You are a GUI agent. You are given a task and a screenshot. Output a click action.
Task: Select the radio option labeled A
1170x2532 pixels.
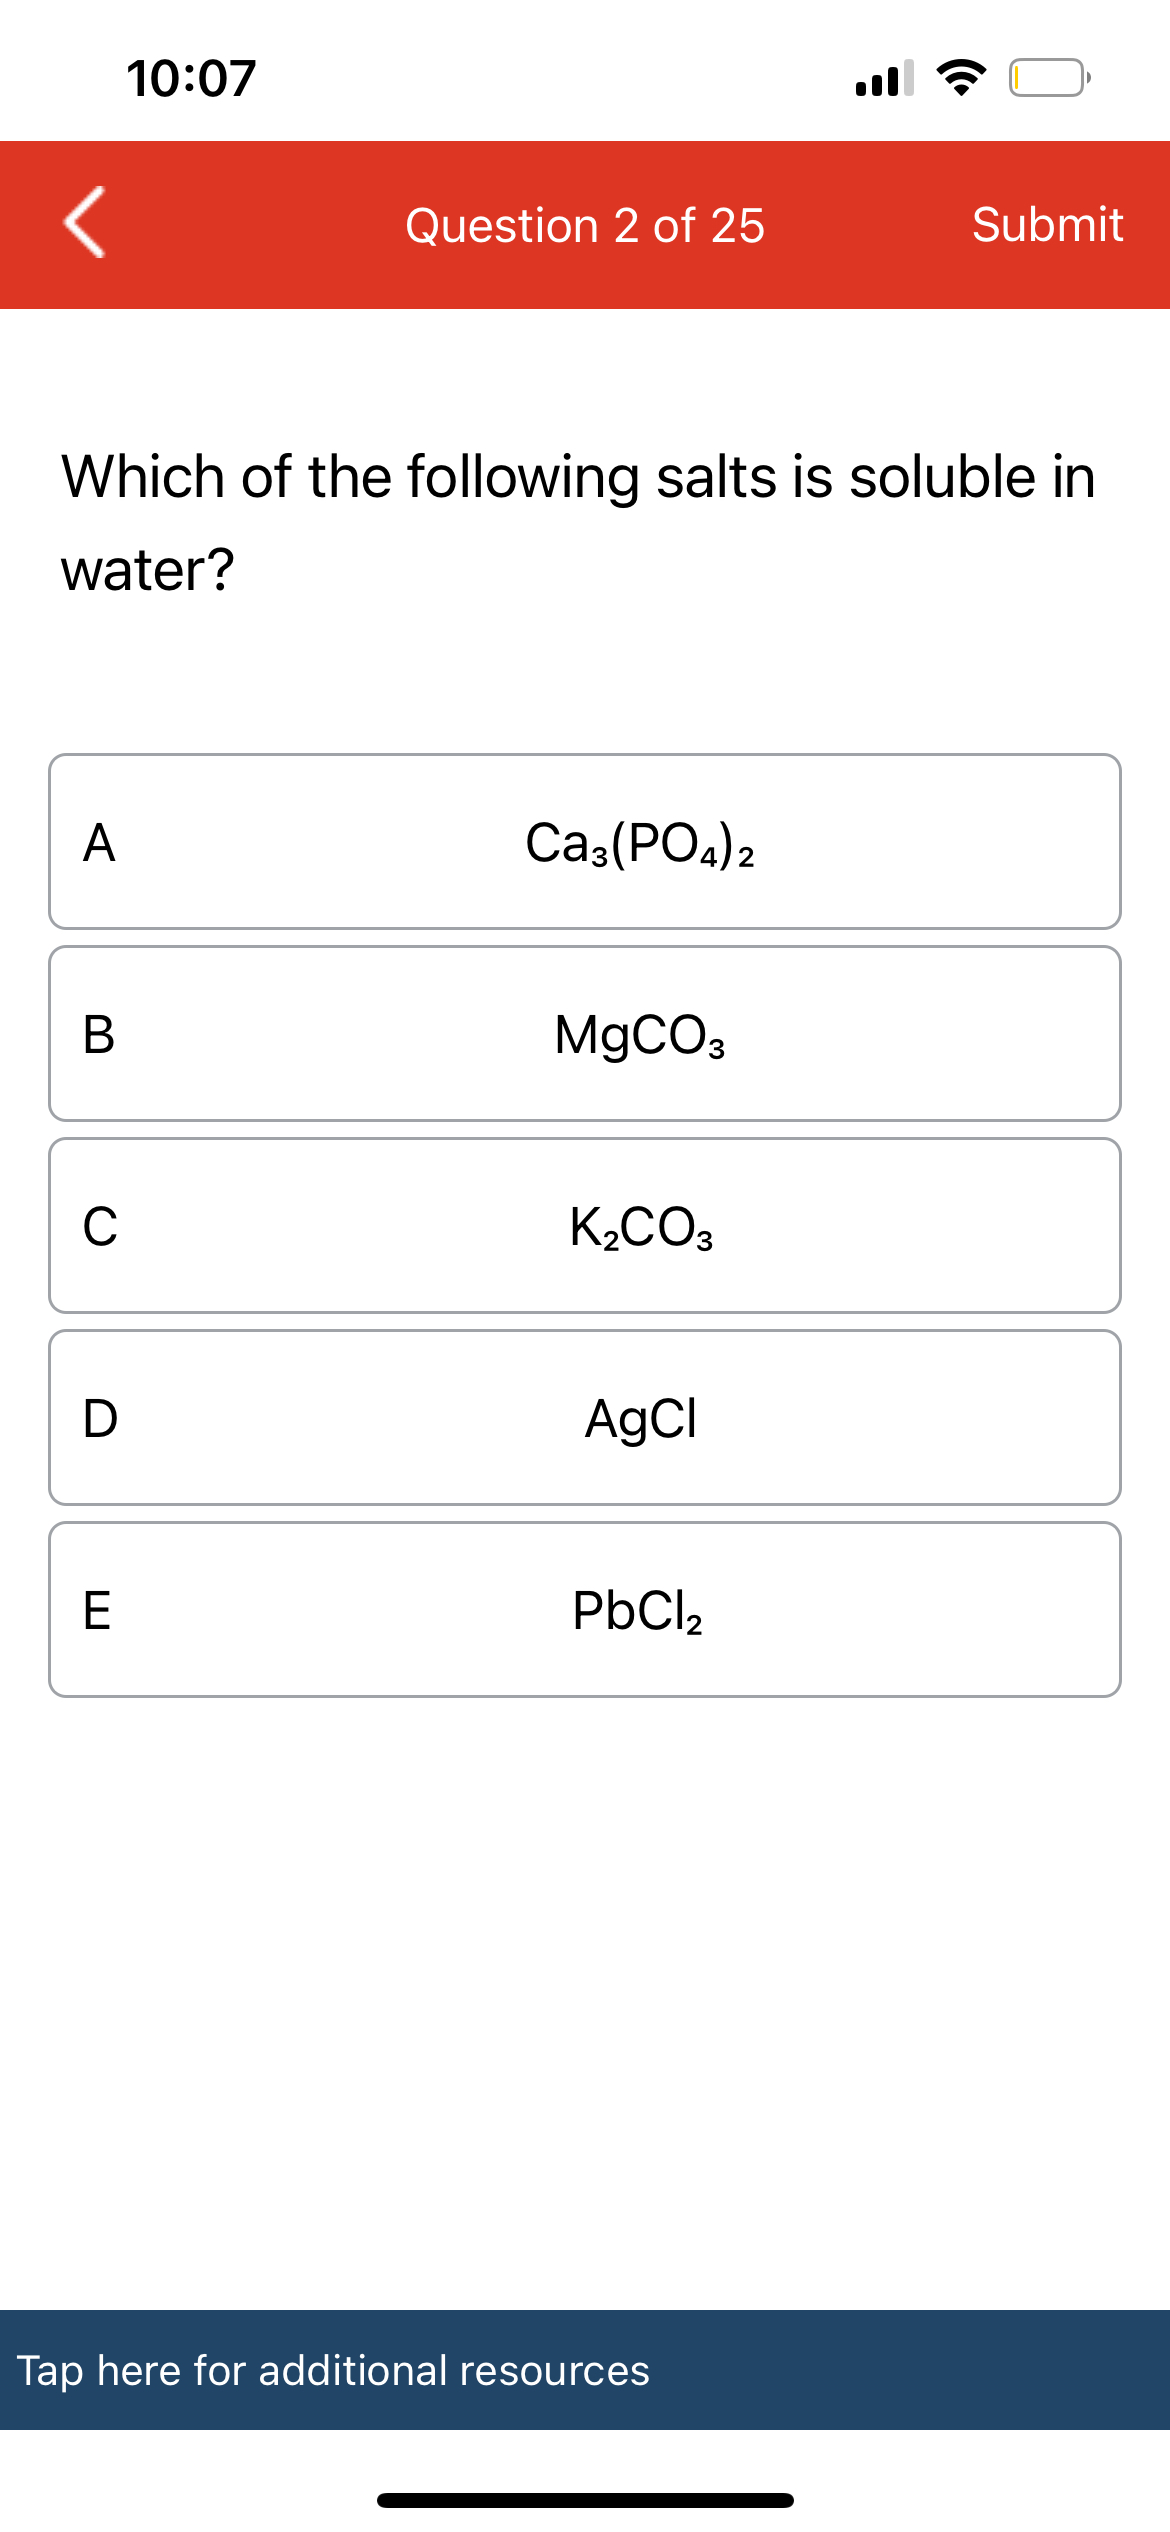tap(101, 845)
